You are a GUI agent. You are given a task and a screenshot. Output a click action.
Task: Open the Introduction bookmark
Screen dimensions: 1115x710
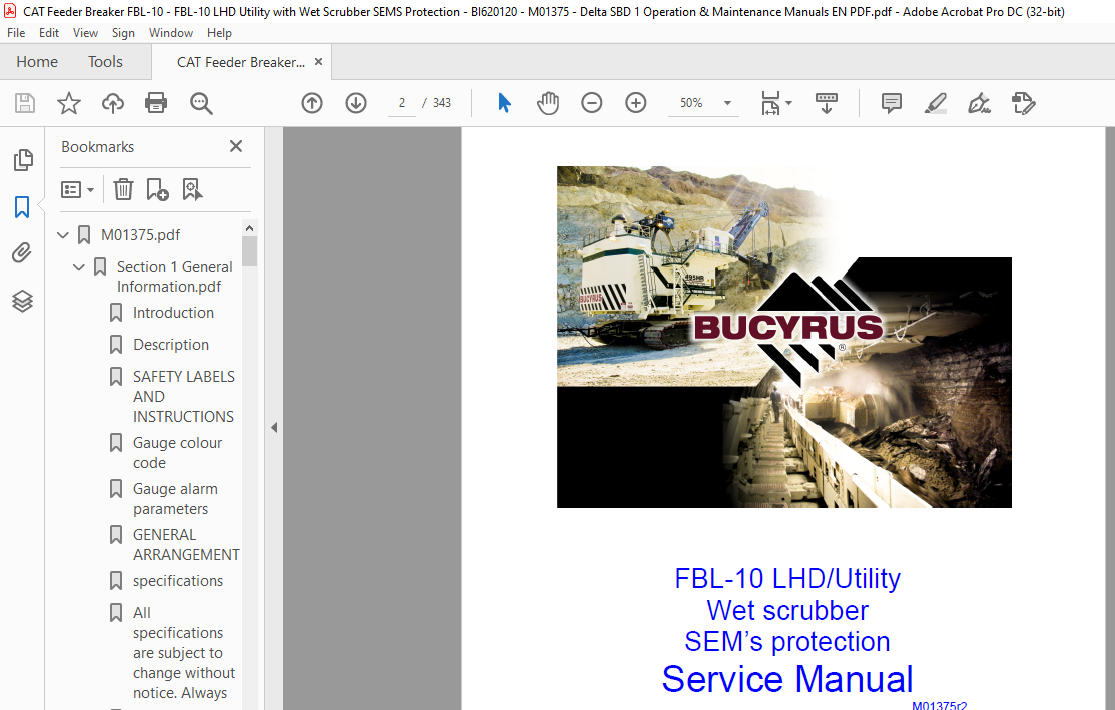(173, 313)
